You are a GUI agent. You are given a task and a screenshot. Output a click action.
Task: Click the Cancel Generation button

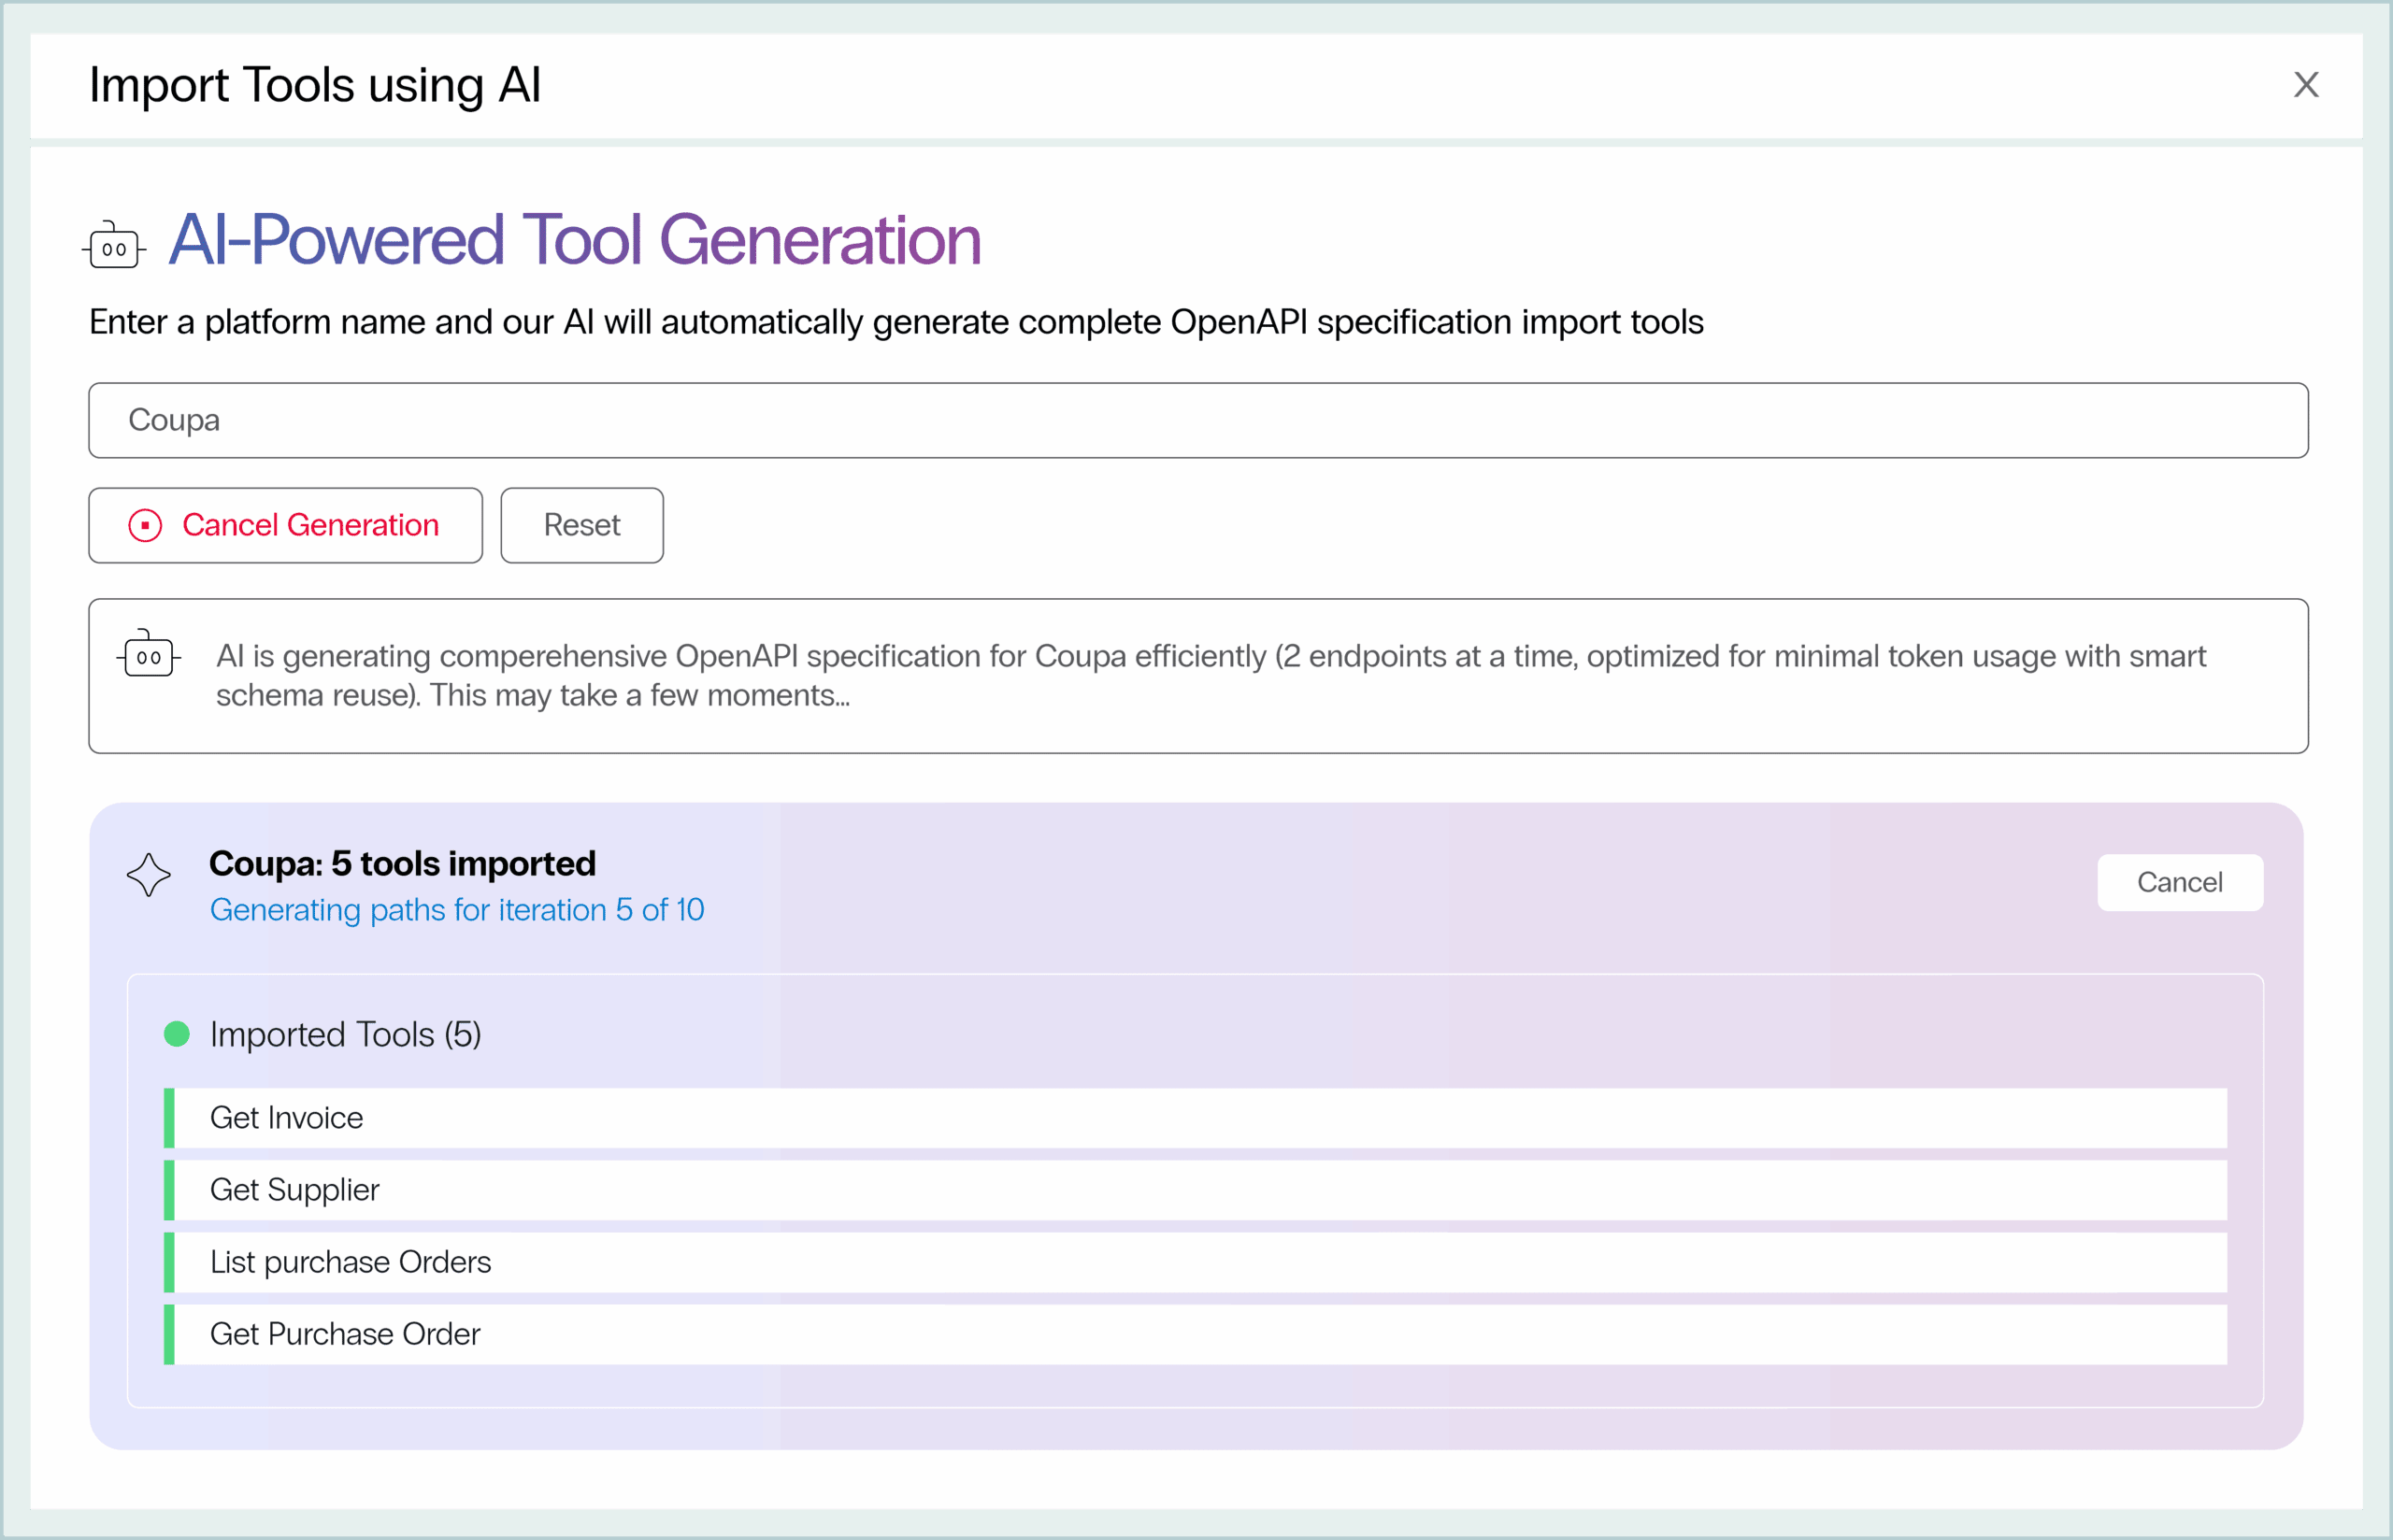286,525
